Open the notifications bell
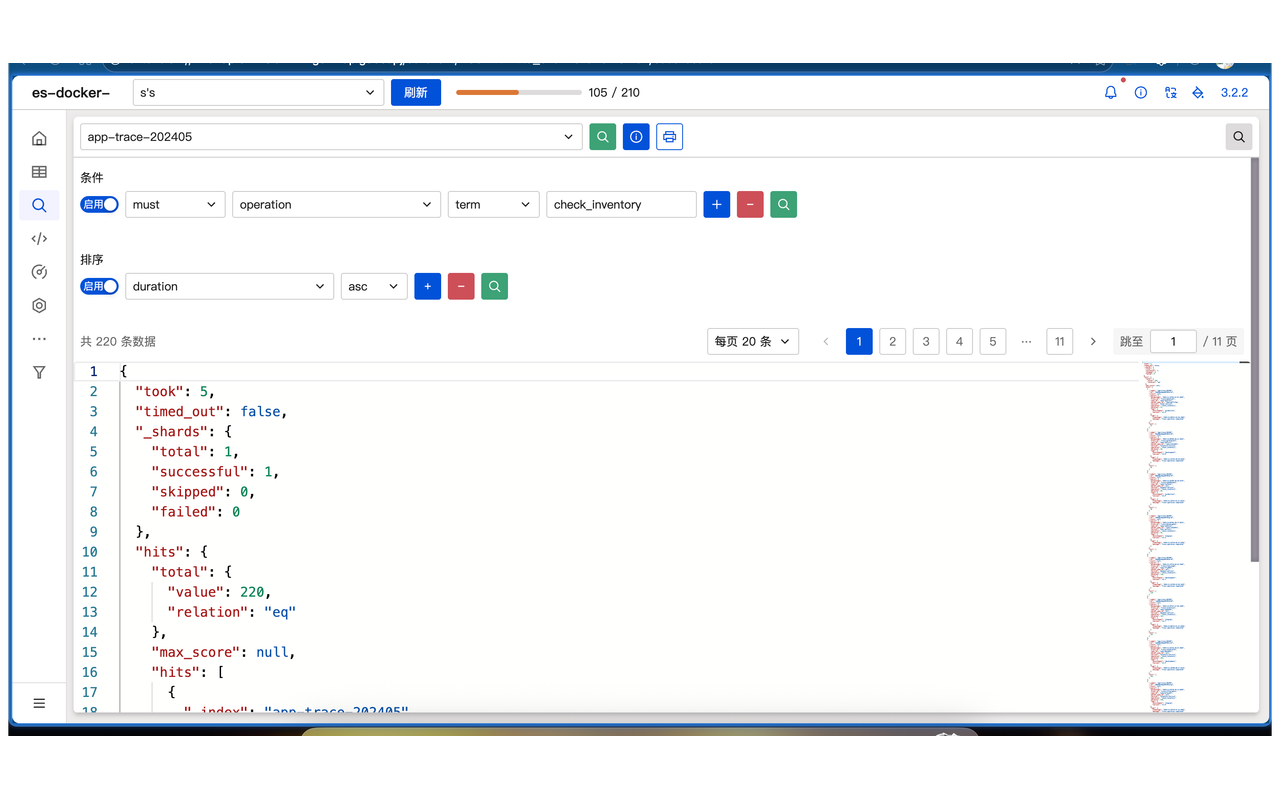 (x=1110, y=92)
